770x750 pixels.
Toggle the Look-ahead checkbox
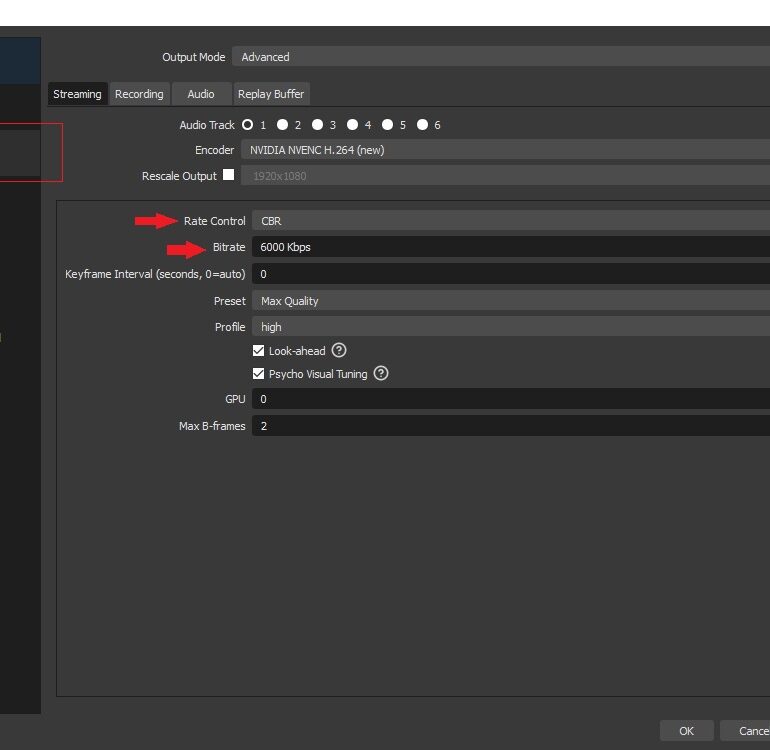tap(258, 351)
